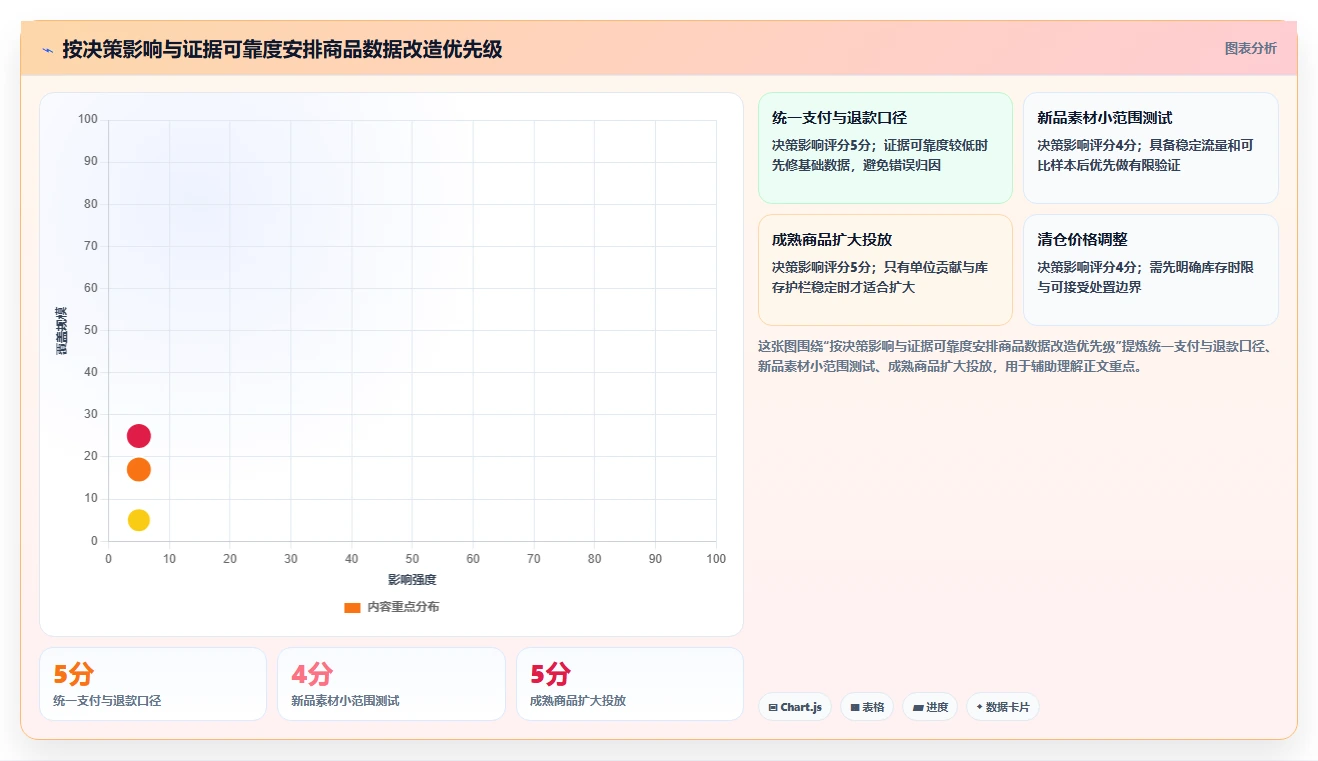This screenshot has width=1318, height=761.
Task: Select the 进度 tag chip
Action: click(x=930, y=707)
